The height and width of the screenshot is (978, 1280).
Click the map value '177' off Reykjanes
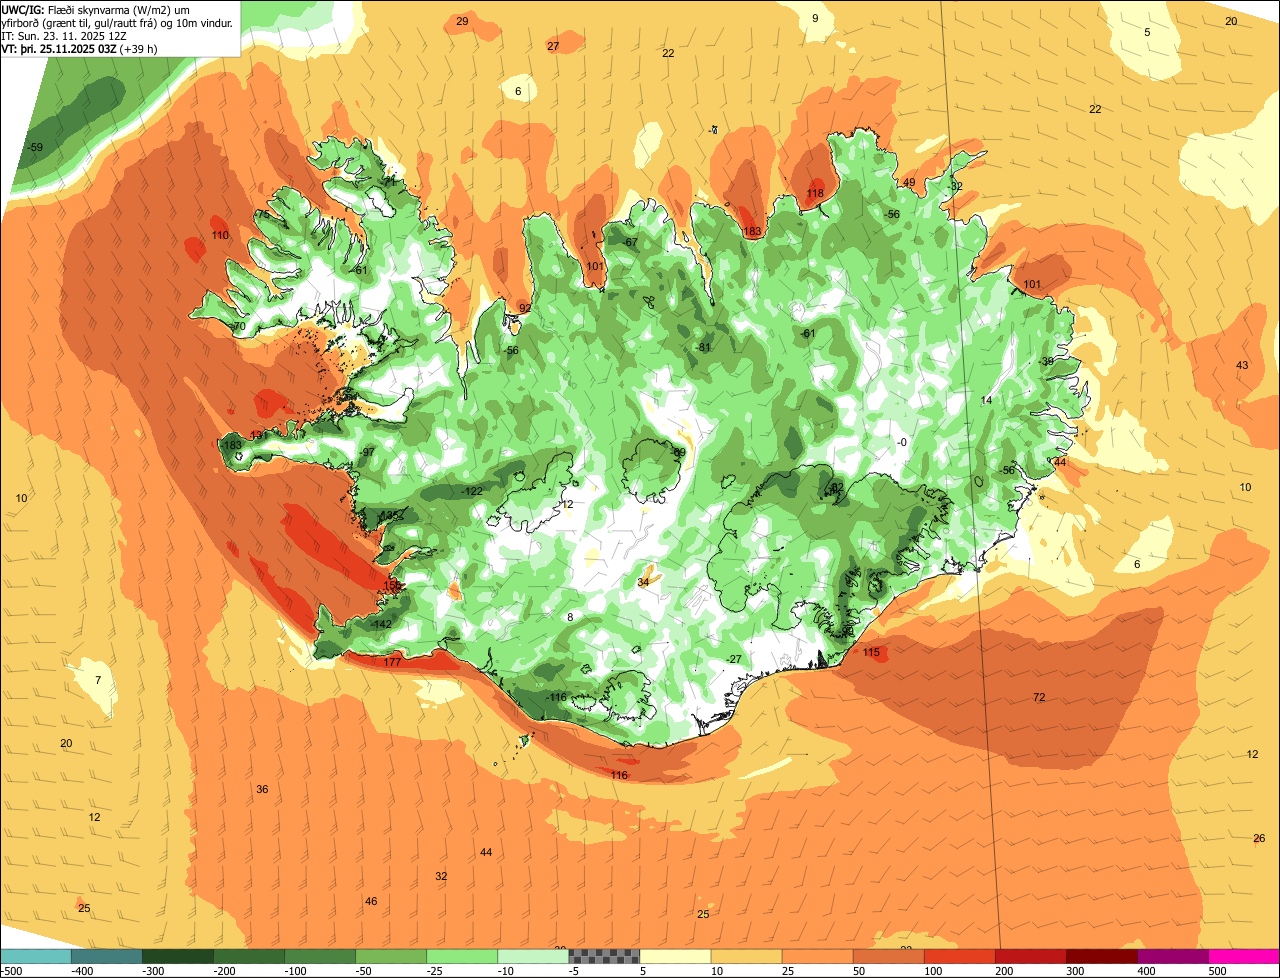pyautogui.click(x=392, y=663)
